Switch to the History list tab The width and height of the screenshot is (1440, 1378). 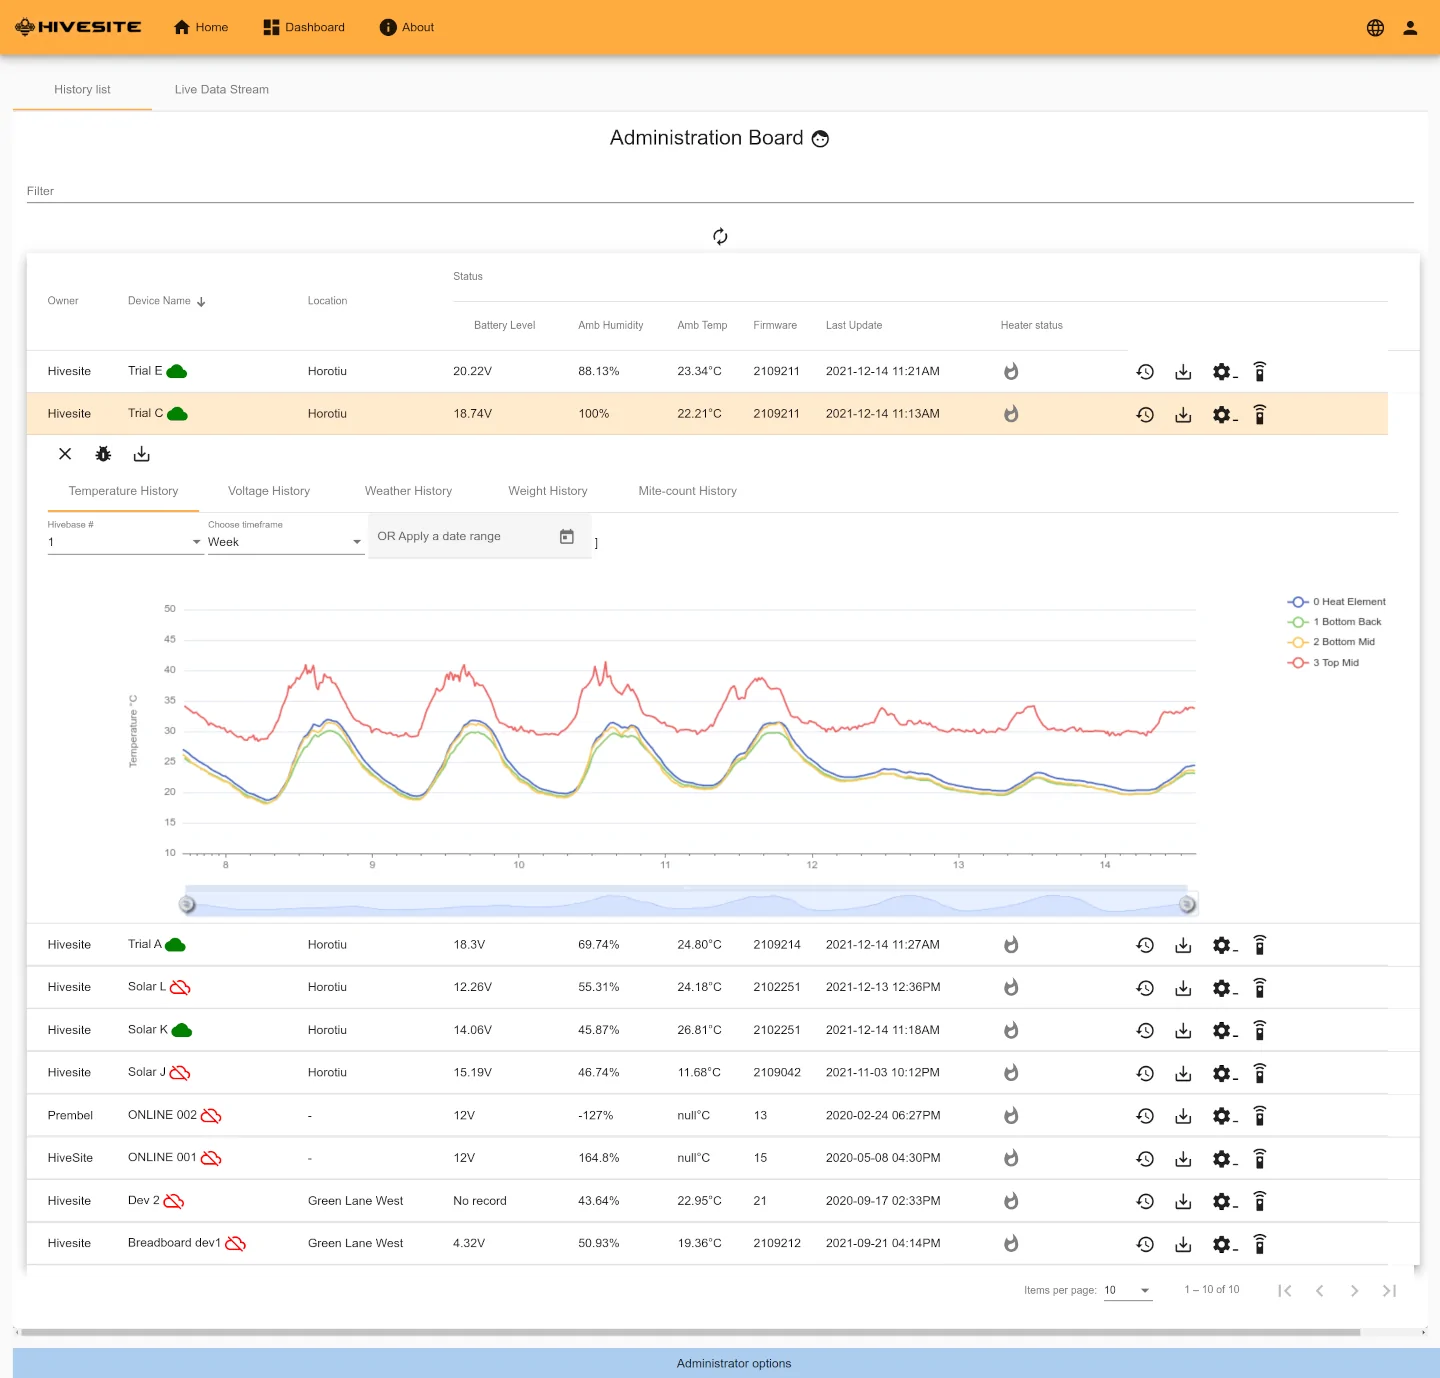(x=82, y=90)
